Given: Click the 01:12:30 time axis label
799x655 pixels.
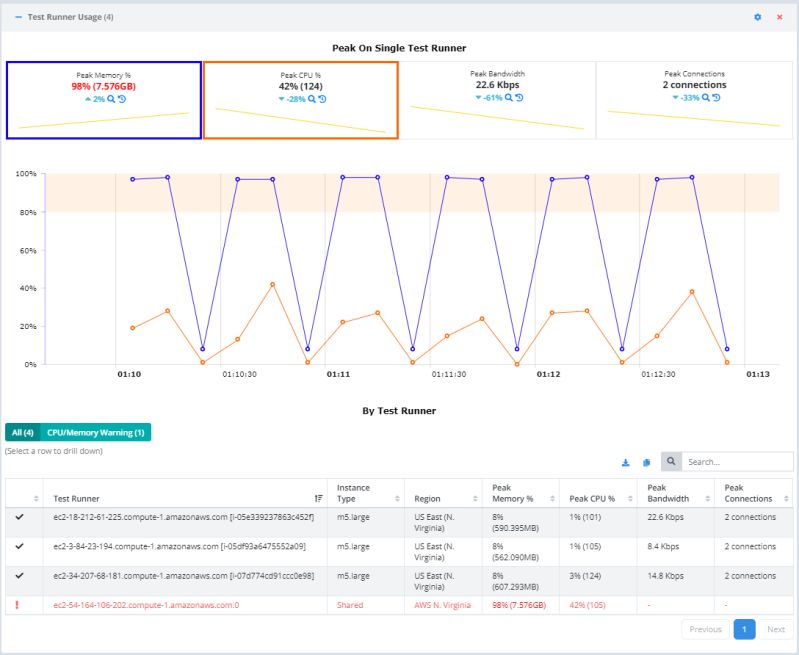Looking at the screenshot, I should pyautogui.click(x=658, y=374).
